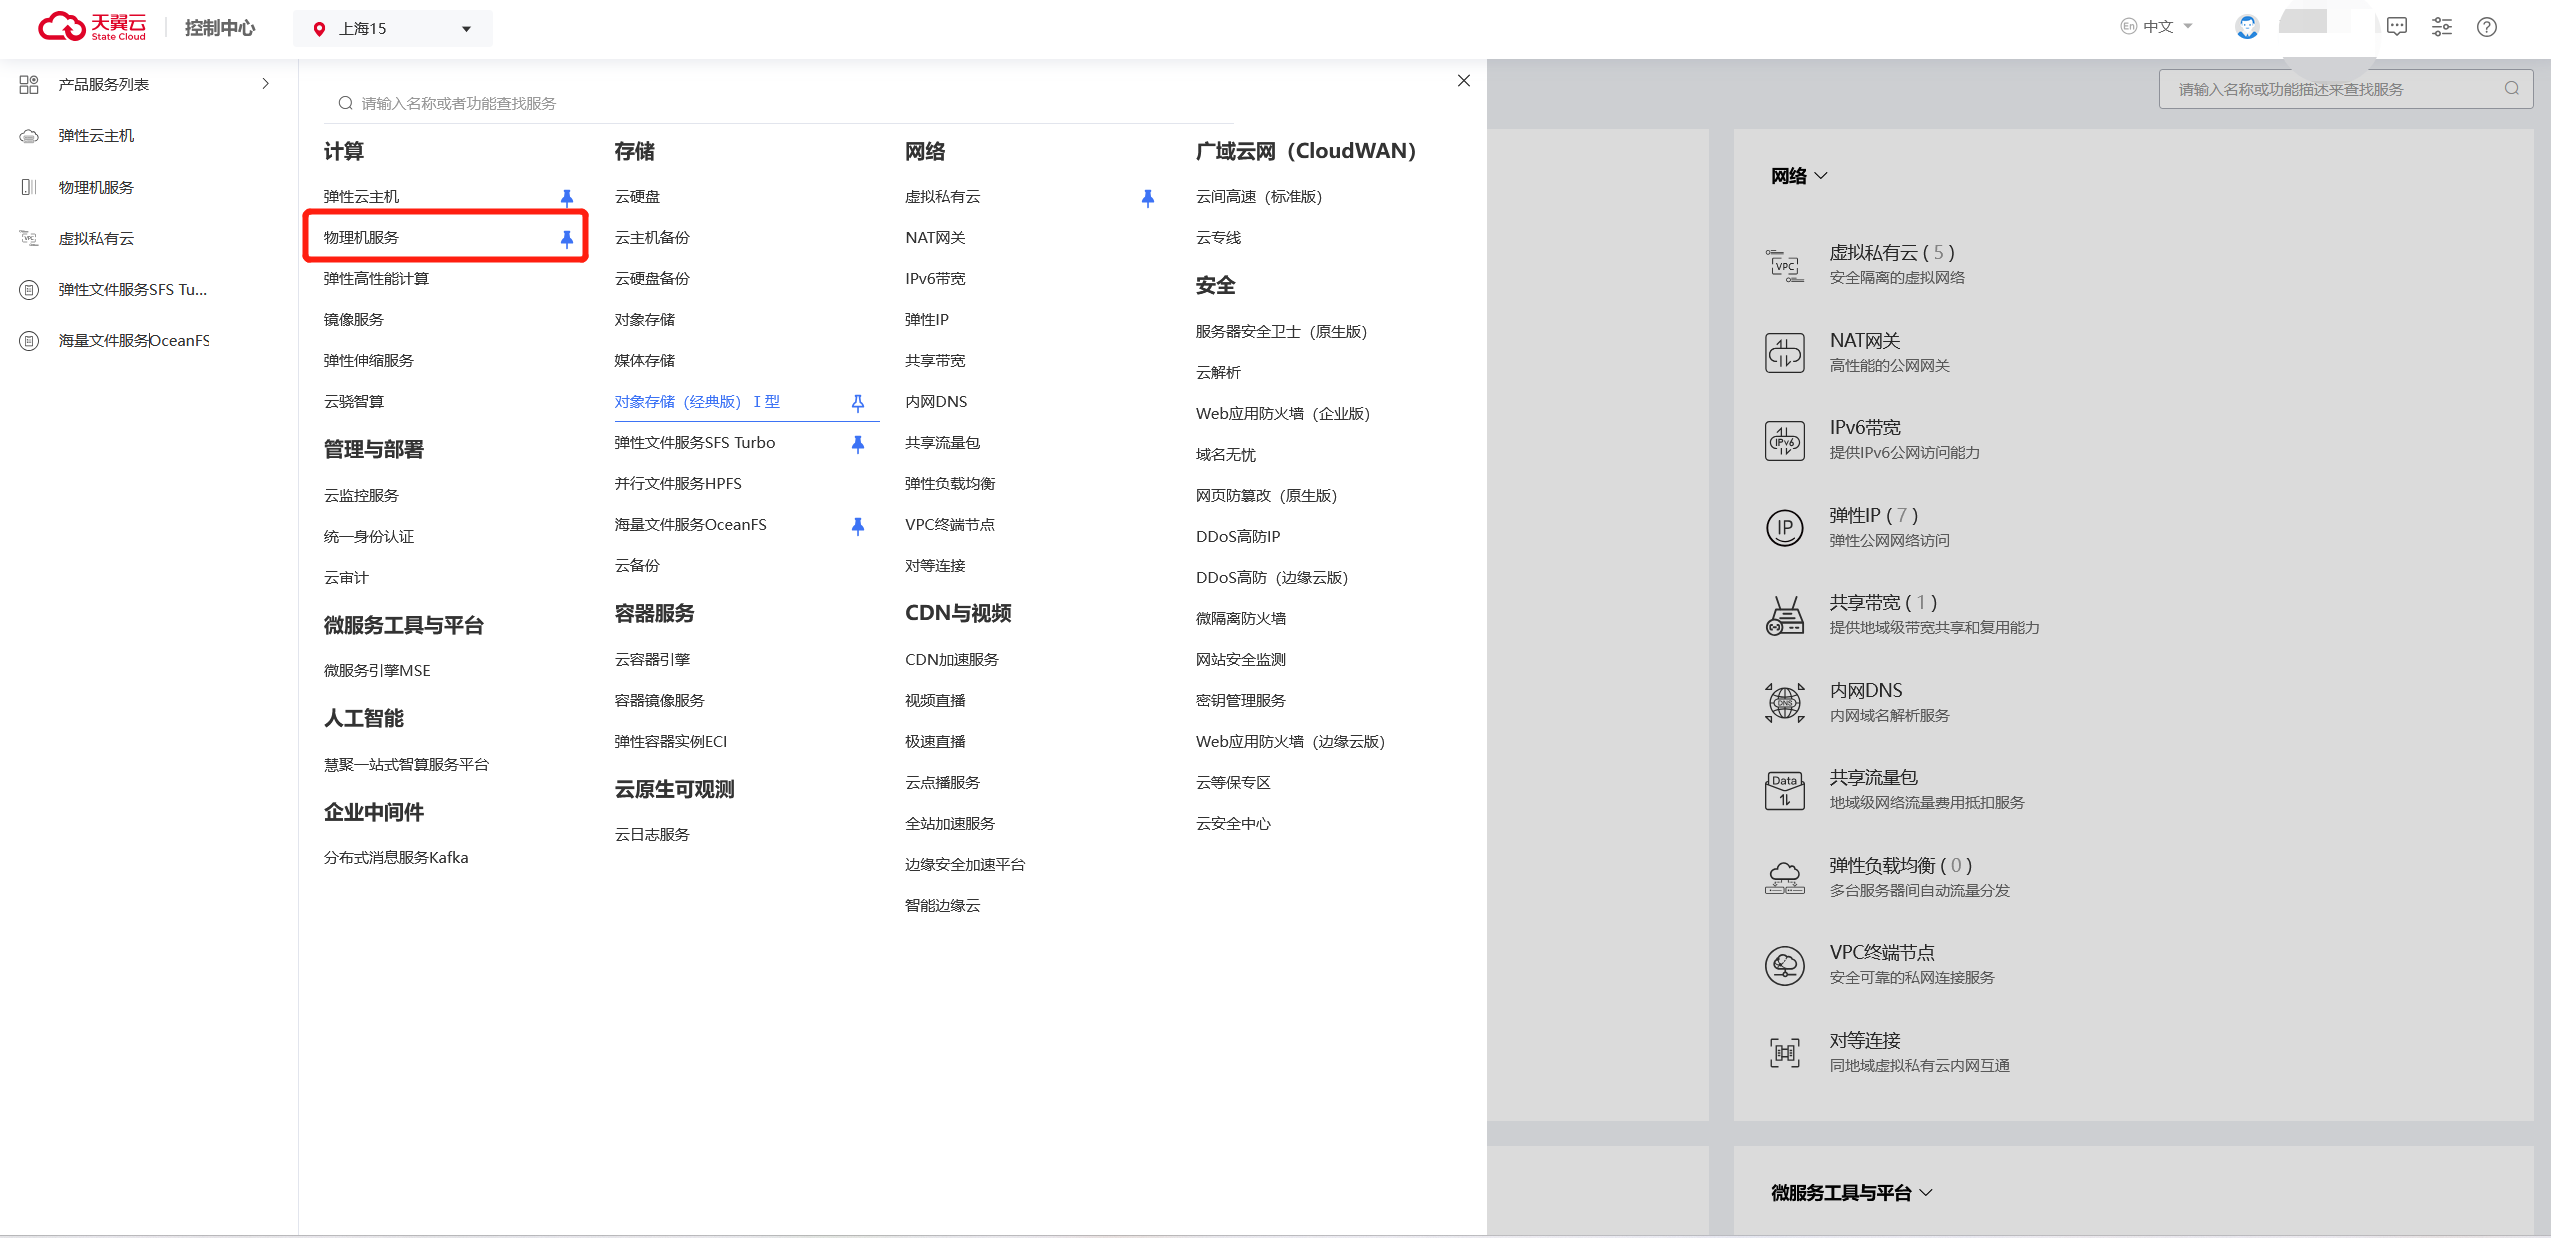The image size is (2551, 1238).
Task: Click the help question mark icon
Action: [2487, 27]
